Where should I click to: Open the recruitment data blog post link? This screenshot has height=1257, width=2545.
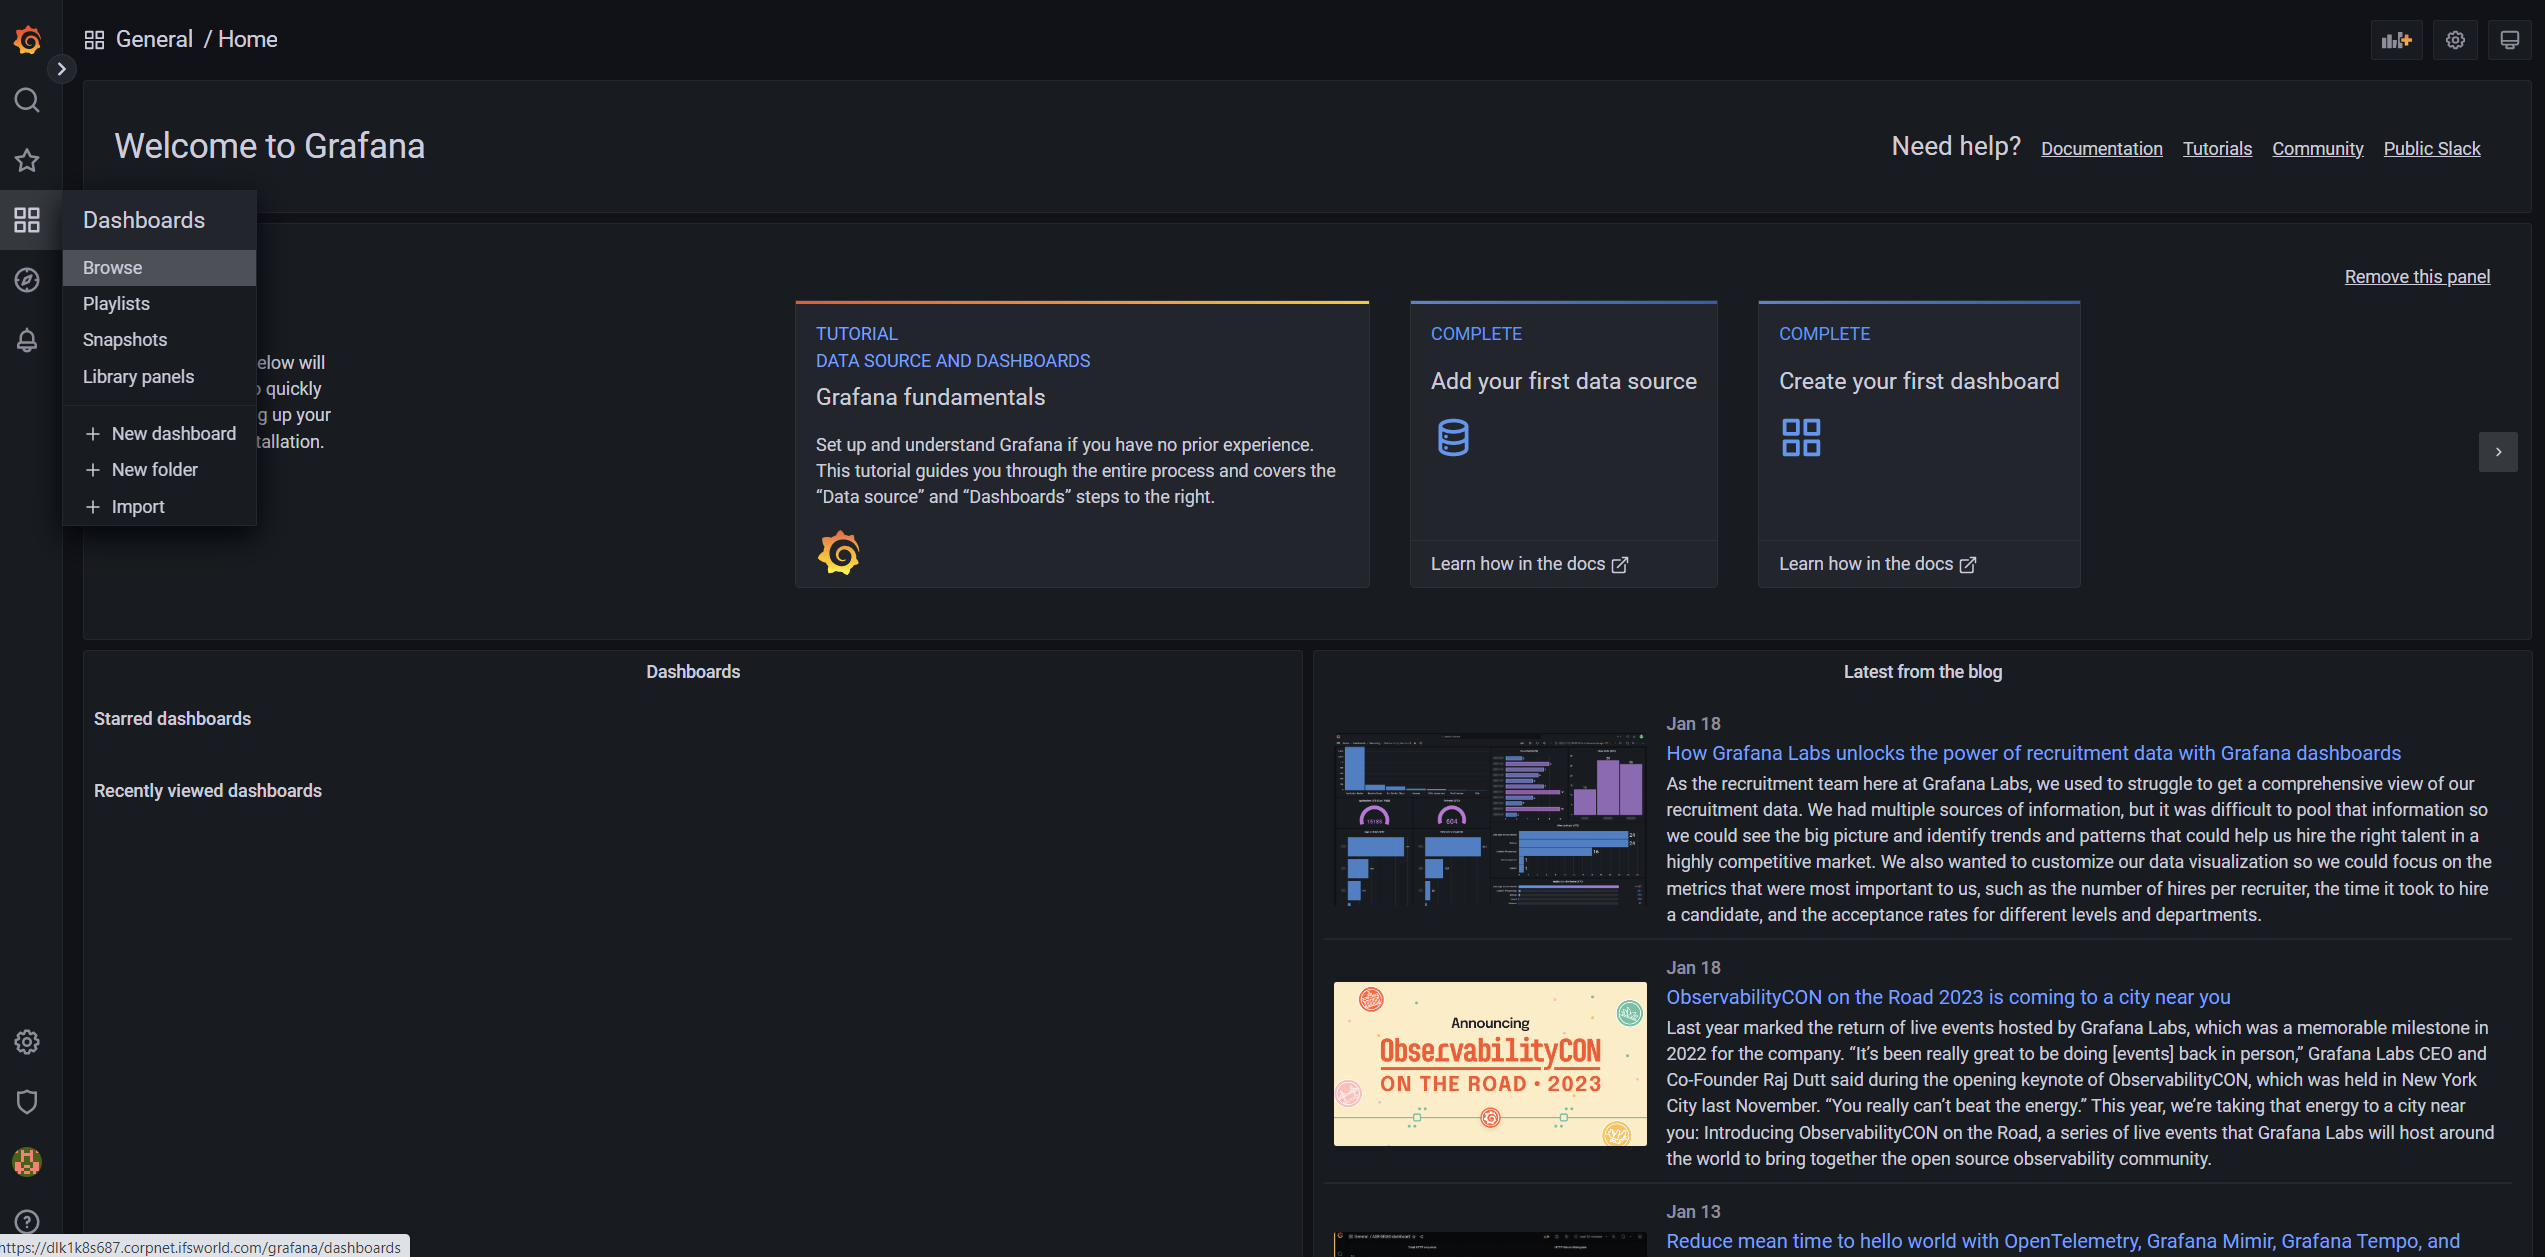pyautogui.click(x=2033, y=753)
